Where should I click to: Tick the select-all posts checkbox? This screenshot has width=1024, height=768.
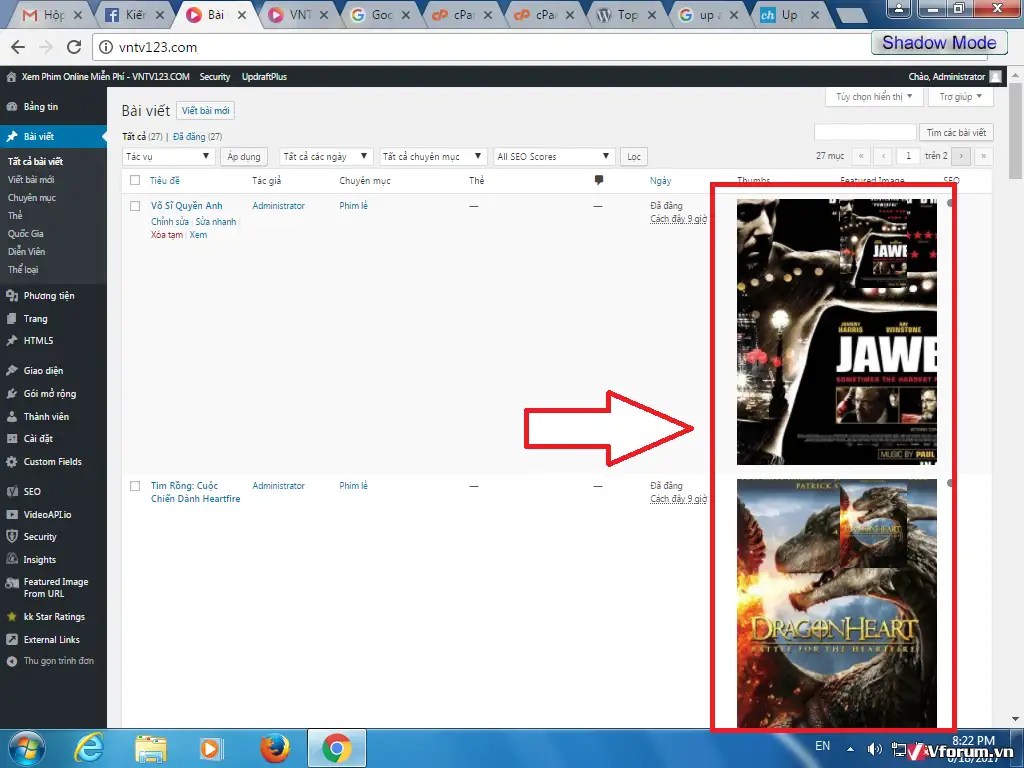(x=135, y=180)
